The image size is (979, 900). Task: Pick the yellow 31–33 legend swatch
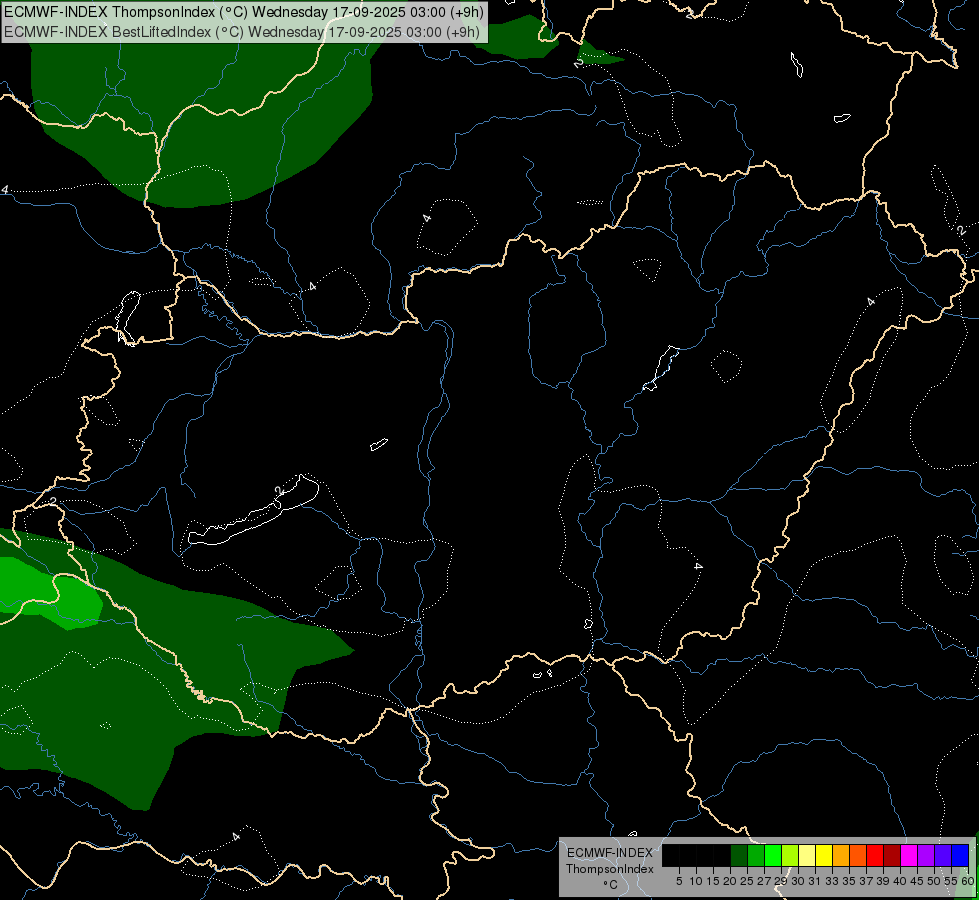[824, 855]
